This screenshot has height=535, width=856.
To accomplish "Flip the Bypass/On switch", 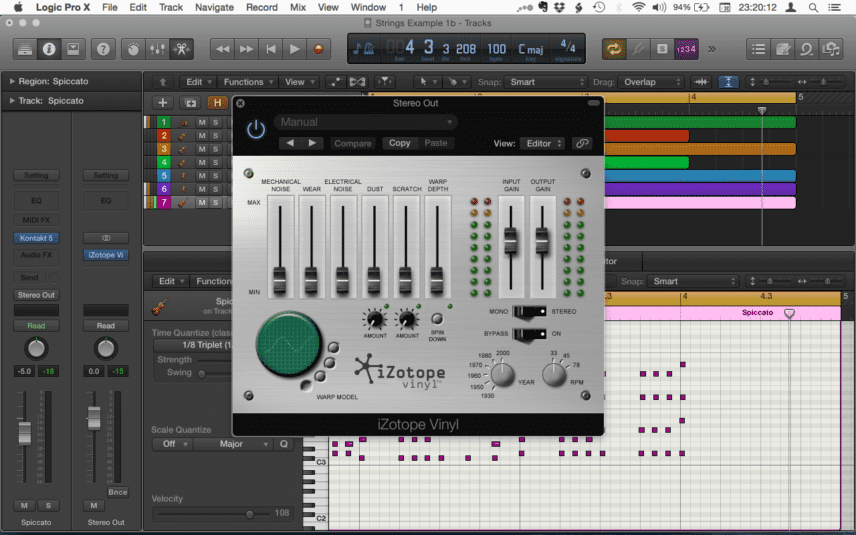I will (x=530, y=334).
